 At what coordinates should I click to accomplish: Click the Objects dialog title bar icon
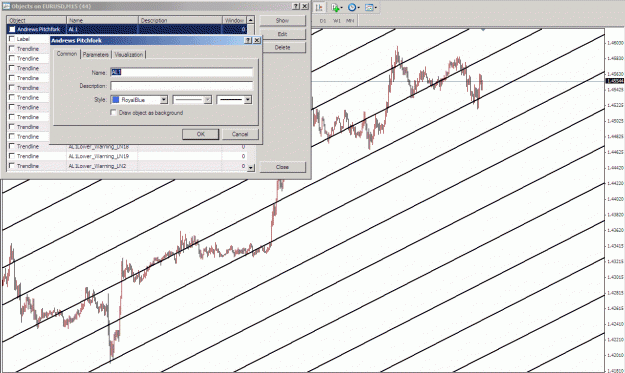[x=6, y=6]
